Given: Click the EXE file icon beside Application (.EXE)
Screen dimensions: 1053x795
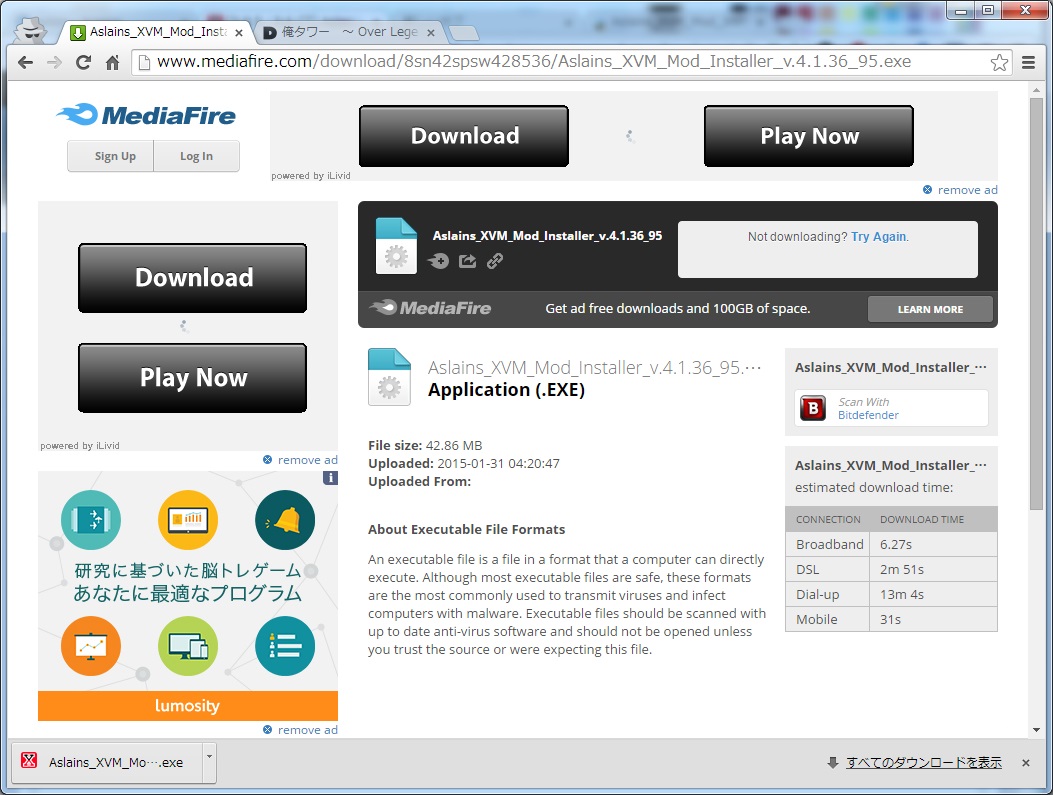Looking at the screenshot, I should tap(390, 377).
